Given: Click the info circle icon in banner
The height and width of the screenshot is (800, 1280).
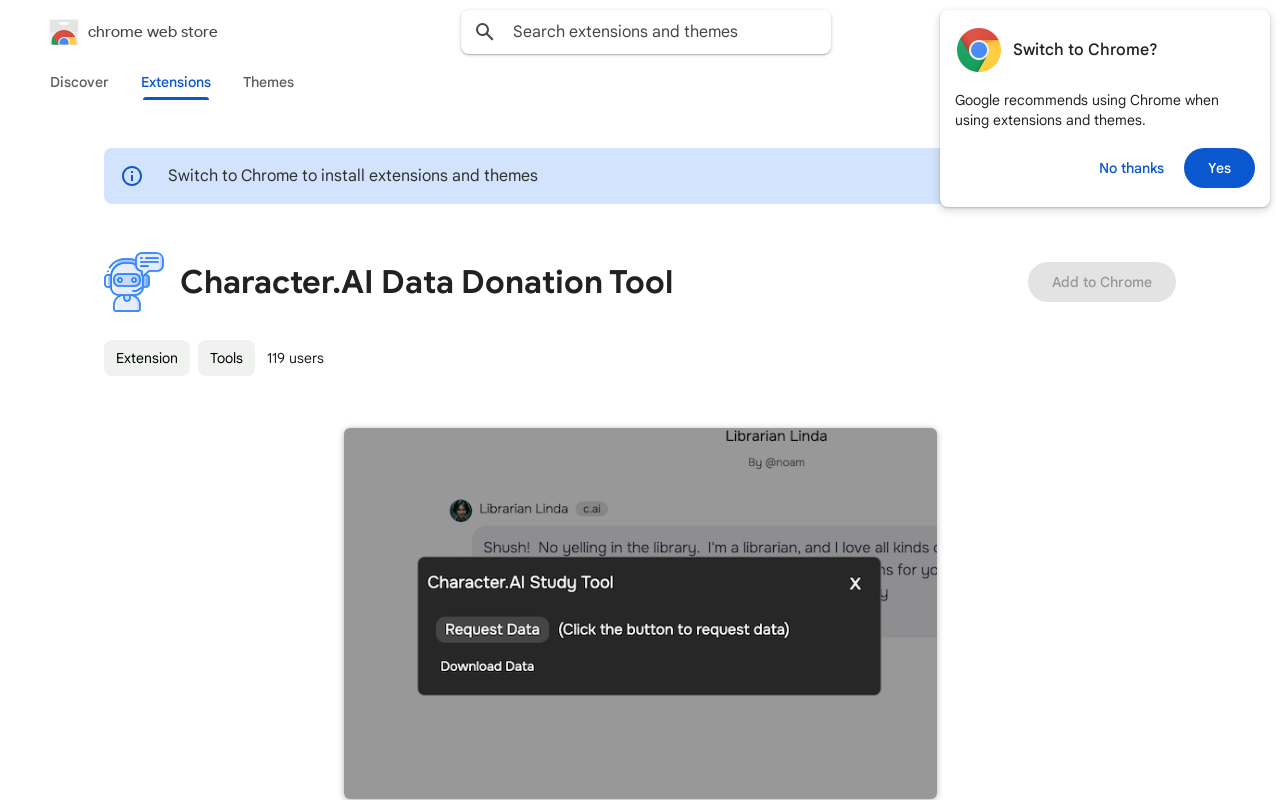Looking at the screenshot, I should tap(132, 176).
